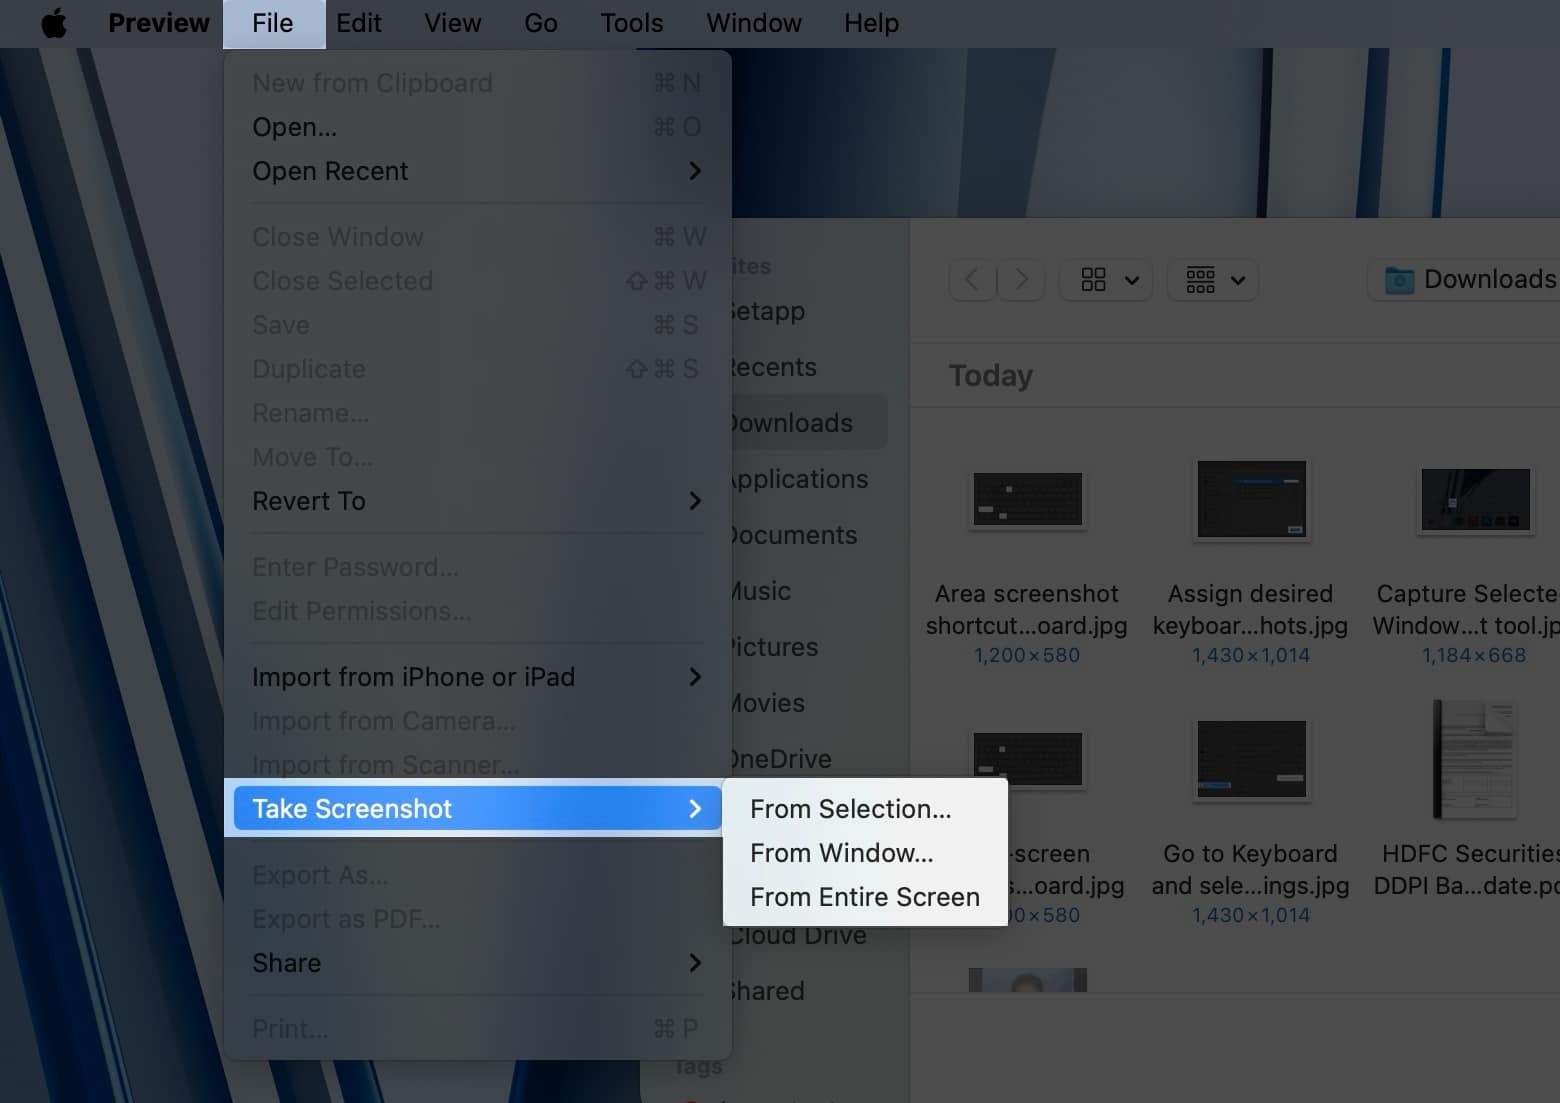Select Go to Keyboard settings thumbnail
1560x1103 pixels.
(1251, 759)
